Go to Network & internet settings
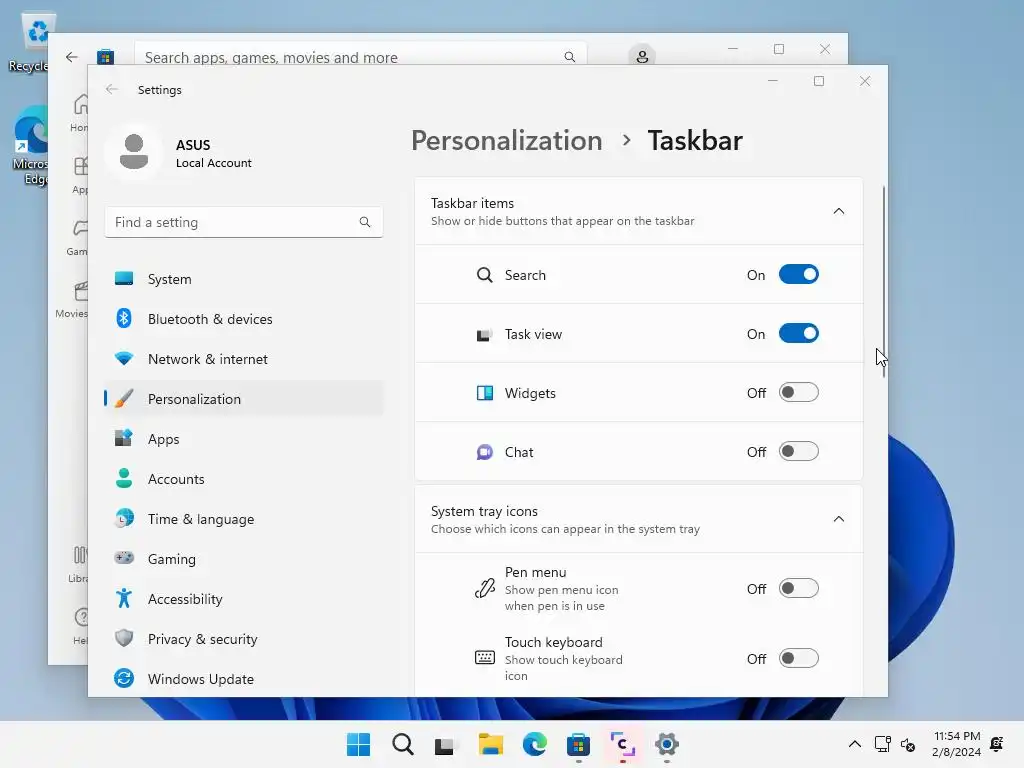Image resolution: width=1024 pixels, height=768 pixels. (244, 359)
